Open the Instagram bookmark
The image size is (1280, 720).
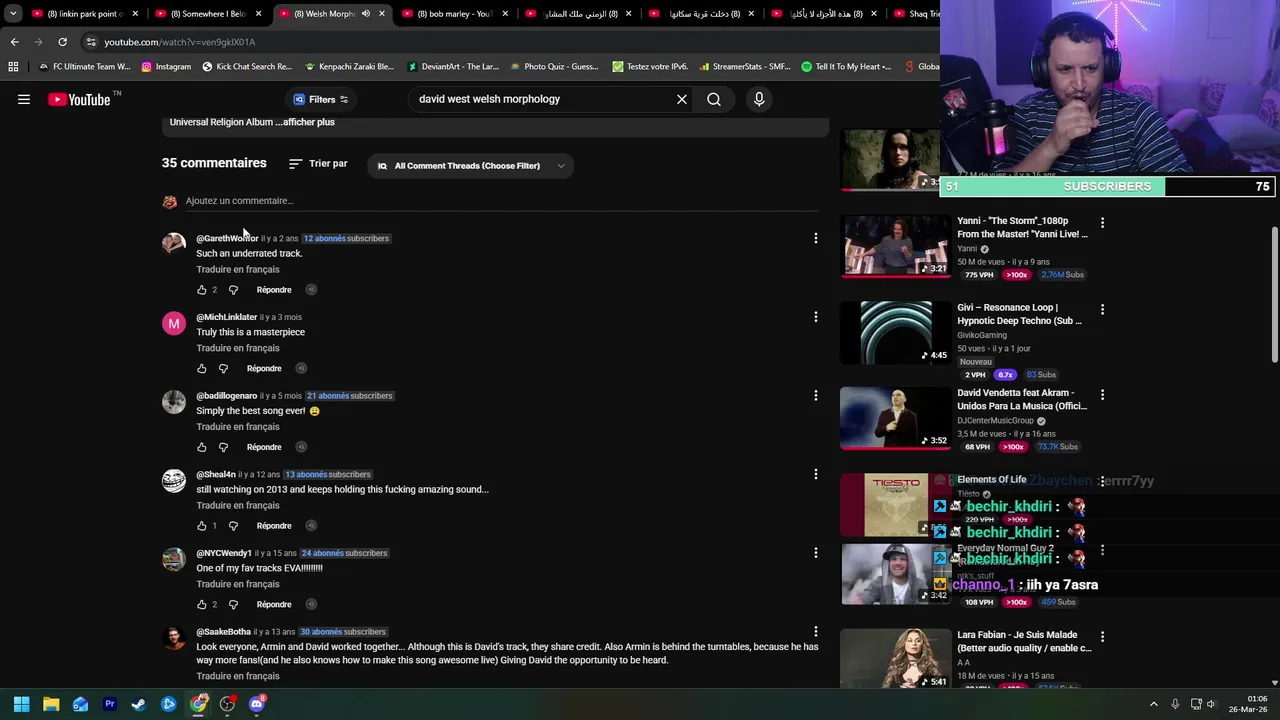(166, 67)
